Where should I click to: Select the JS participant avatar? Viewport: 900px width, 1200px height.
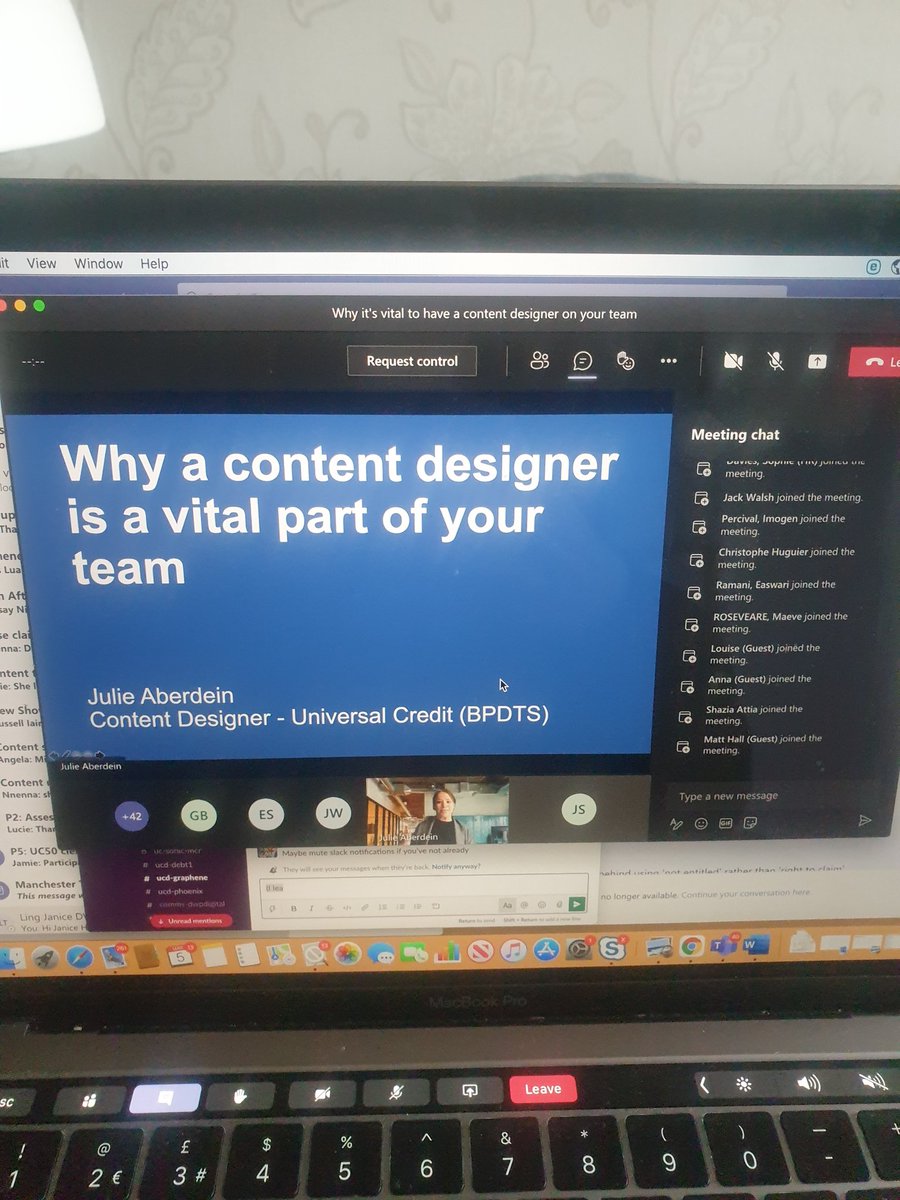pyautogui.click(x=578, y=810)
